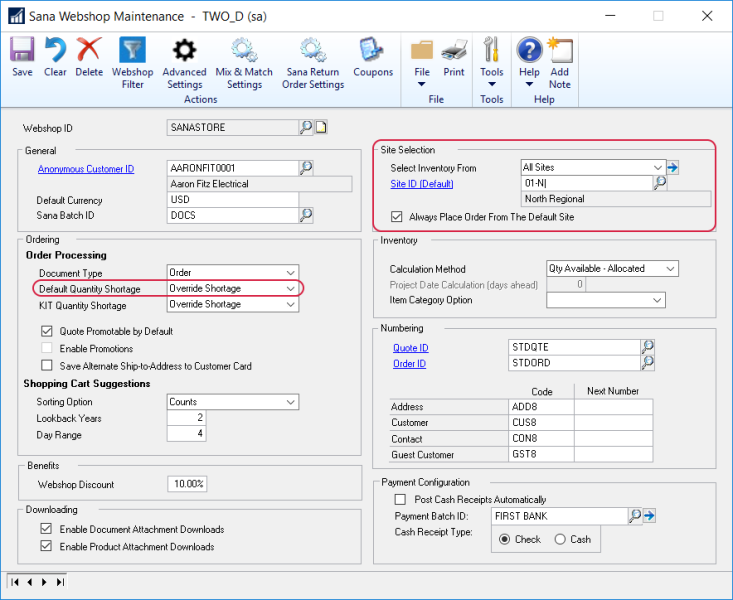This screenshot has width=733, height=600.
Task: Open Site ID lookup magnifier
Action: tap(660, 183)
